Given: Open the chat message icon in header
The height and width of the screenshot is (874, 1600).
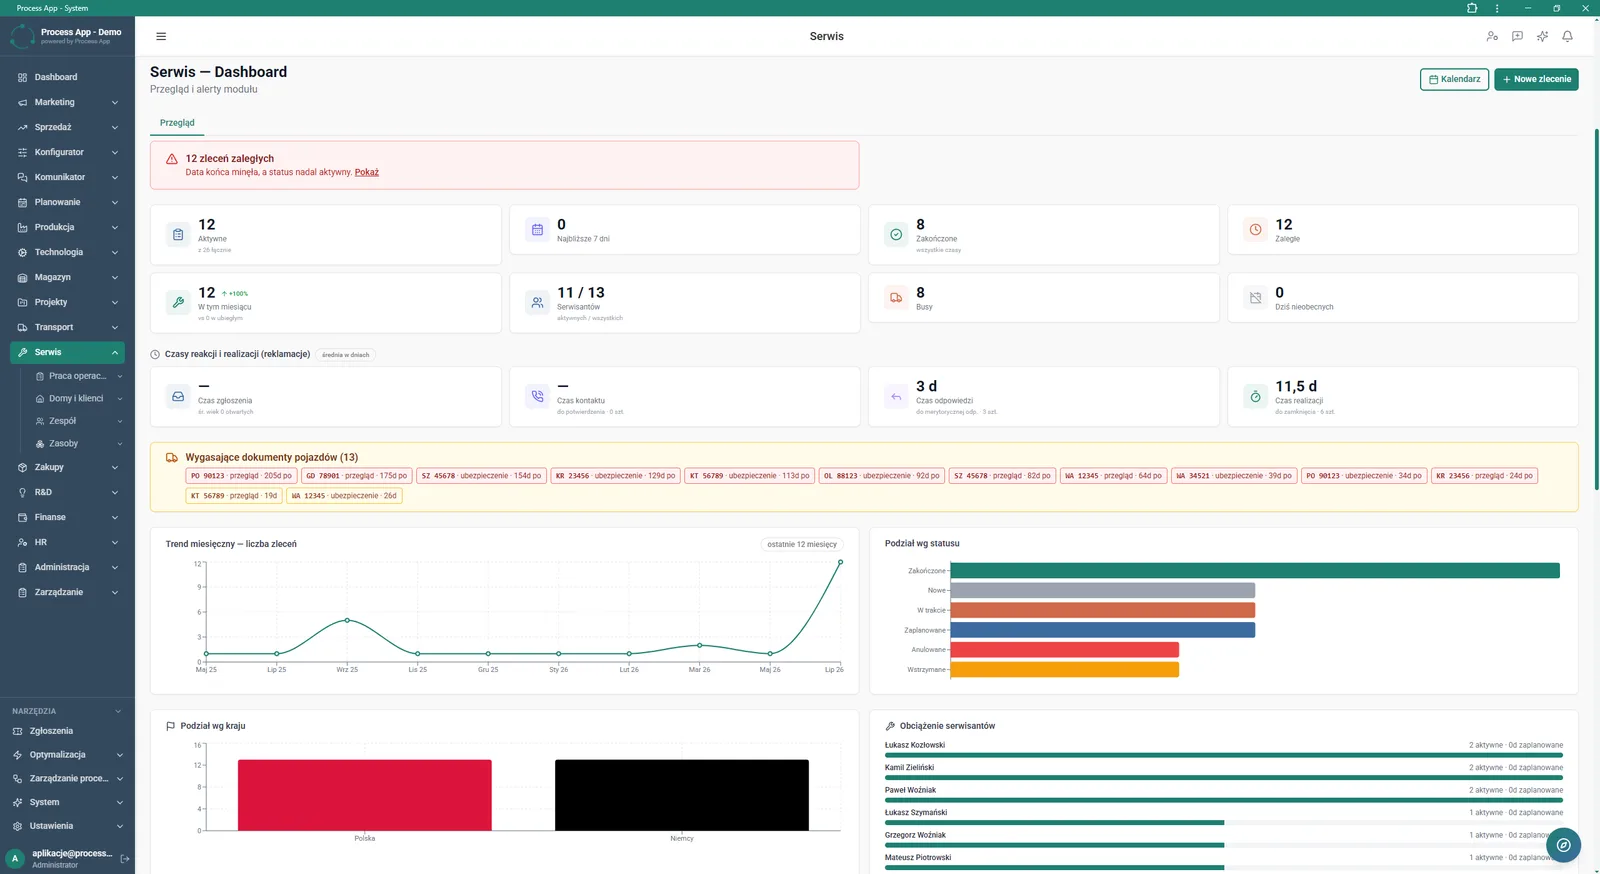Looking at the screenshot, I should (1517, 36).
